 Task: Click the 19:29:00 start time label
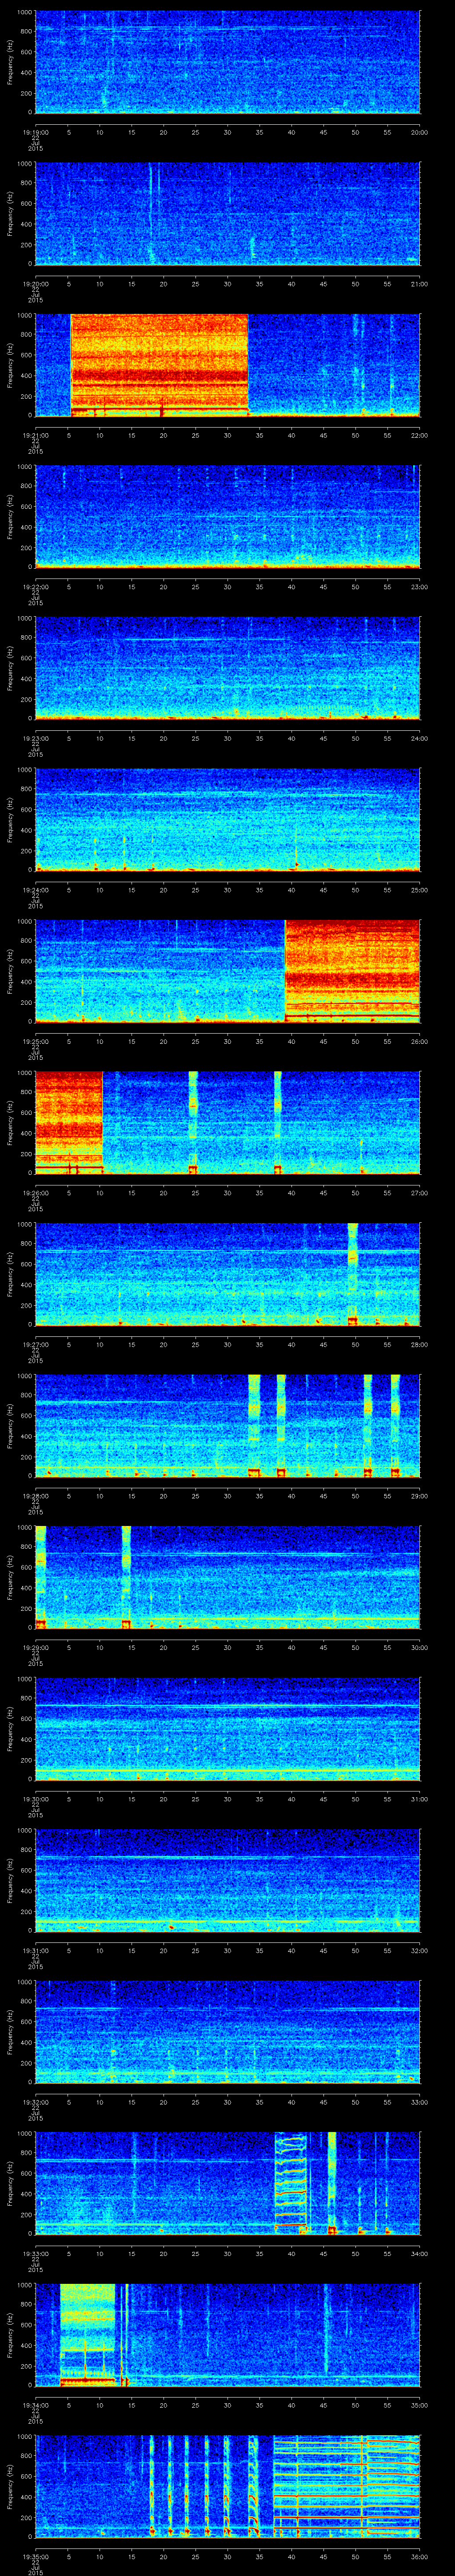tap(35, 1647)
